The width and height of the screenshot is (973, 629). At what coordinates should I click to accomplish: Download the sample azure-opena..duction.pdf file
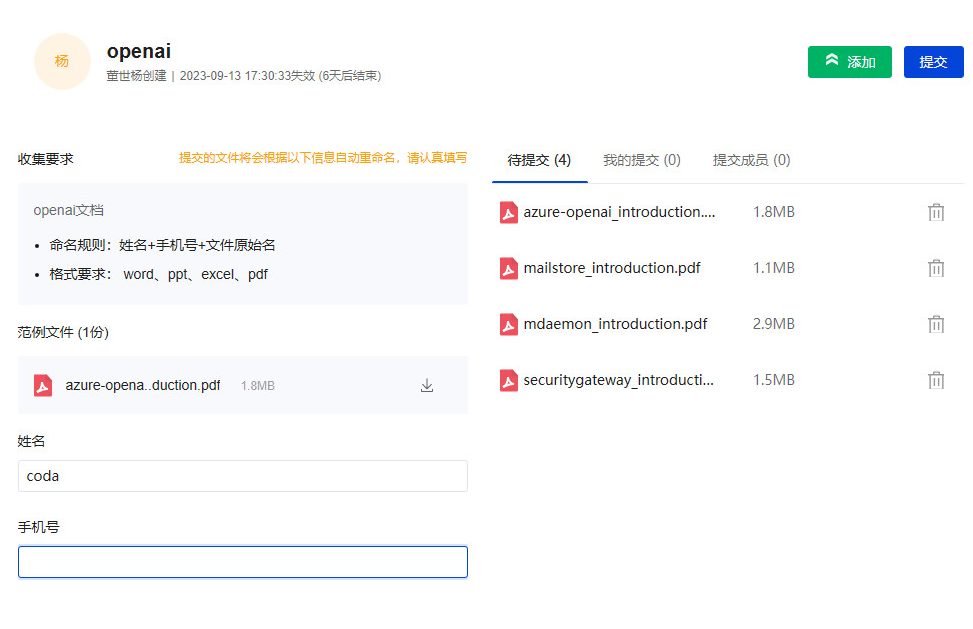coord(427,385)
